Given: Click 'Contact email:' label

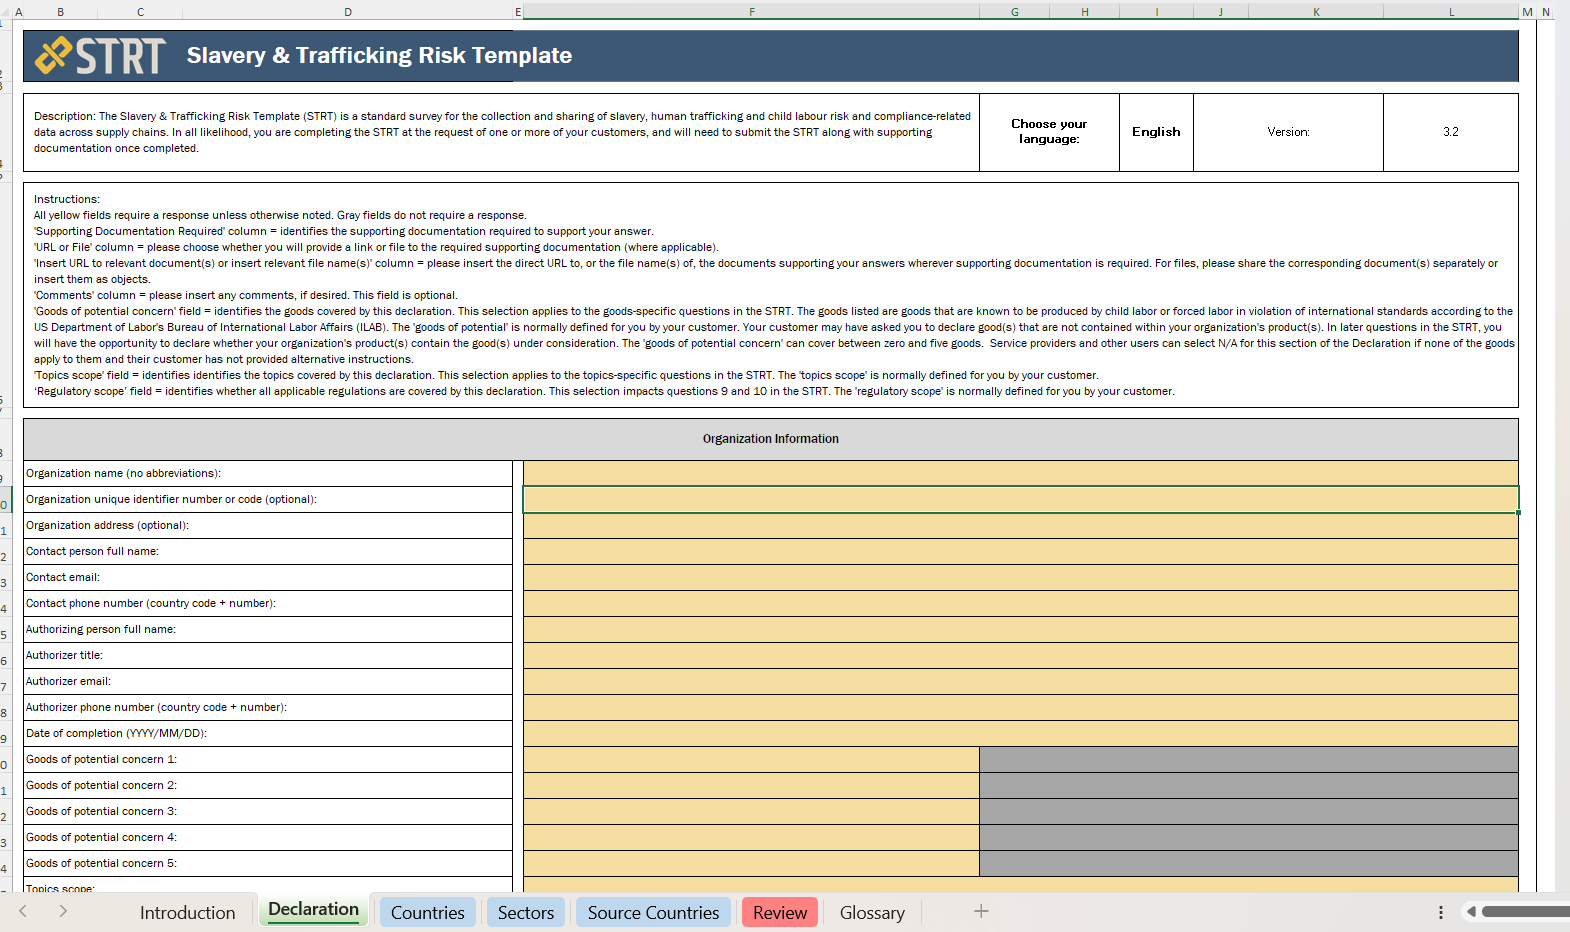Looking at the screenshot, I should pyautogui.click(x=63, y=578).
